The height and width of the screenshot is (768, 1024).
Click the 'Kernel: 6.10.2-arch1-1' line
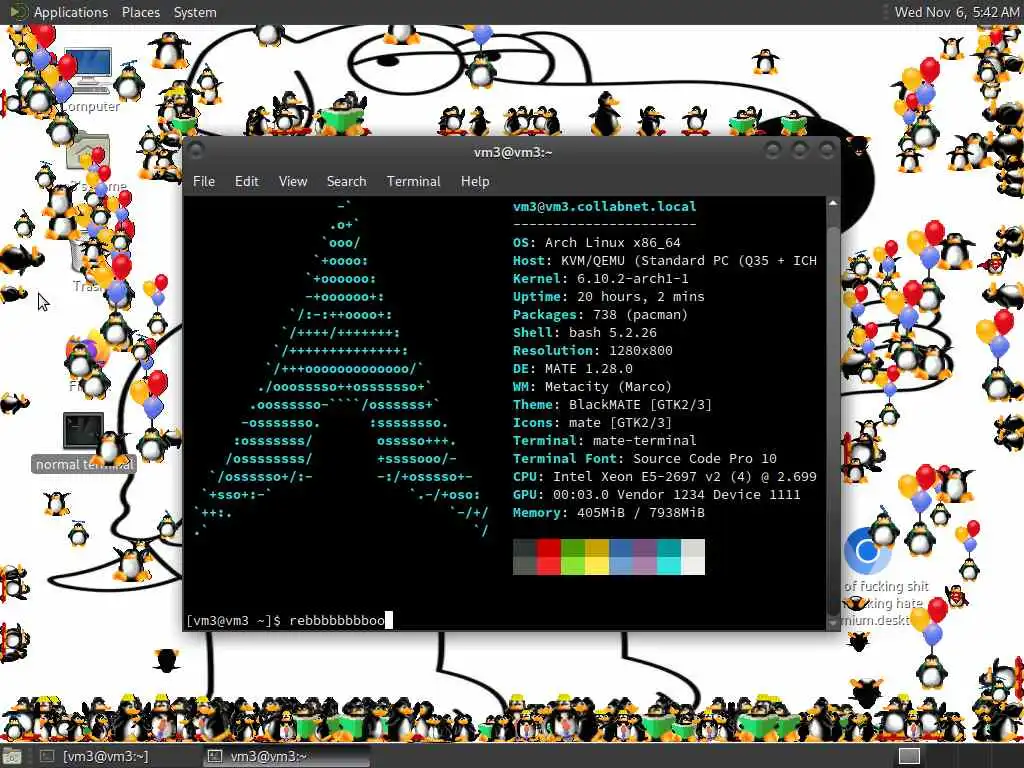click(600, 278)
